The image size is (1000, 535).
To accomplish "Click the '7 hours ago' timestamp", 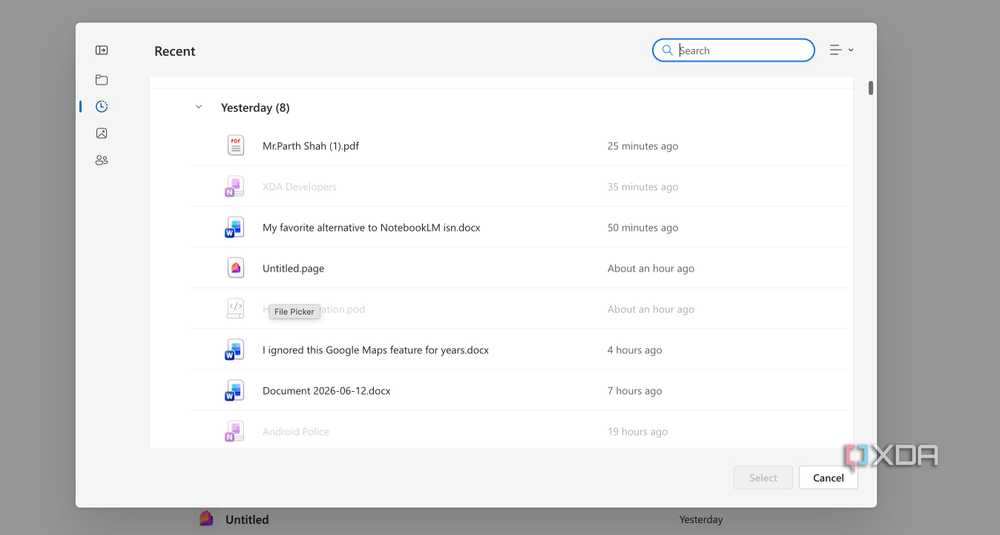I will tap(635, 391).
